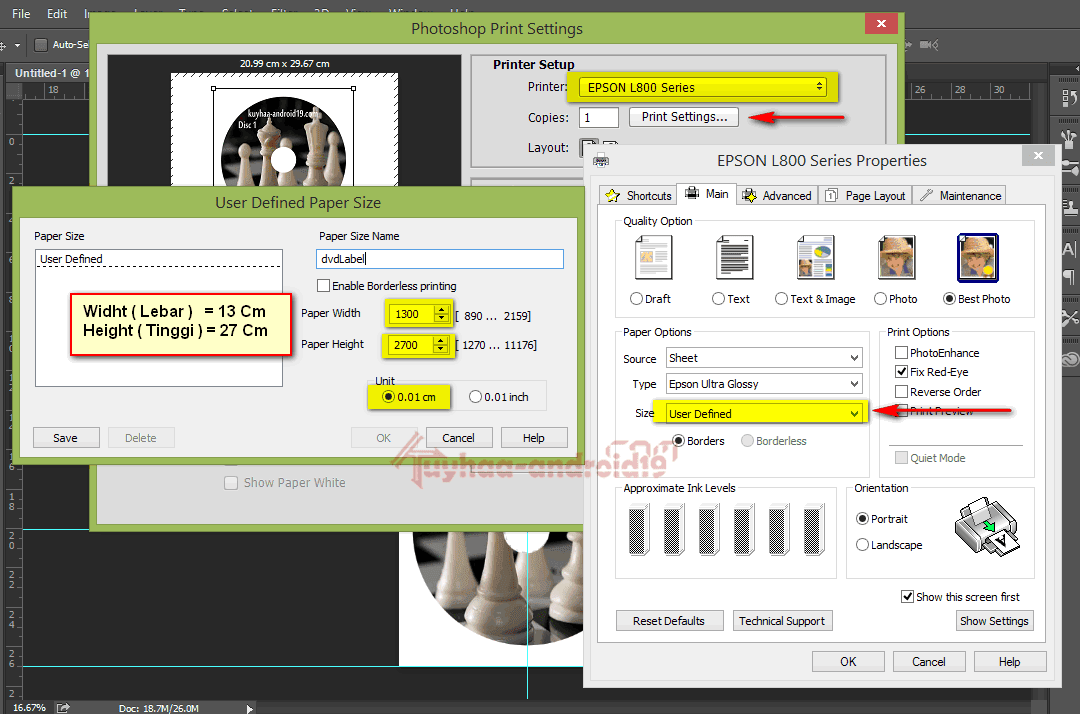Click OK in Epson Properties dialog
Viewport: 1080px width, 714px height.
848,662
